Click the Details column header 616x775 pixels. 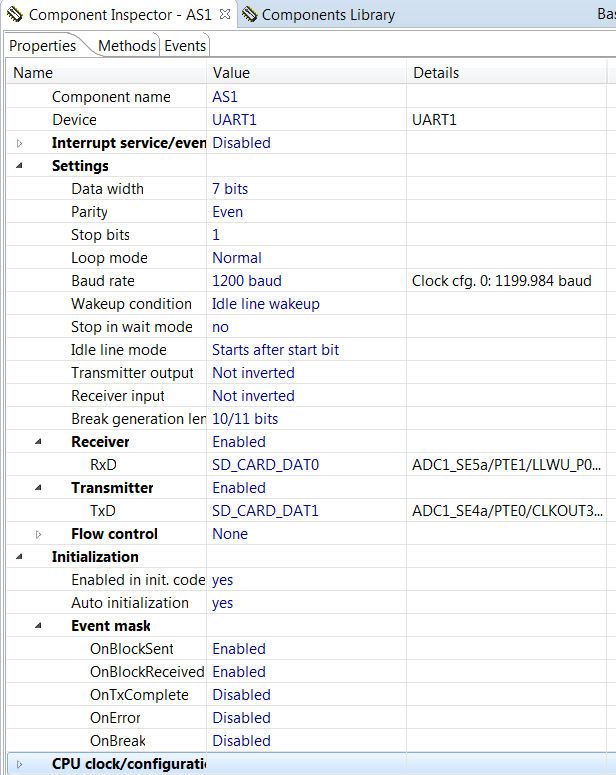436,73
